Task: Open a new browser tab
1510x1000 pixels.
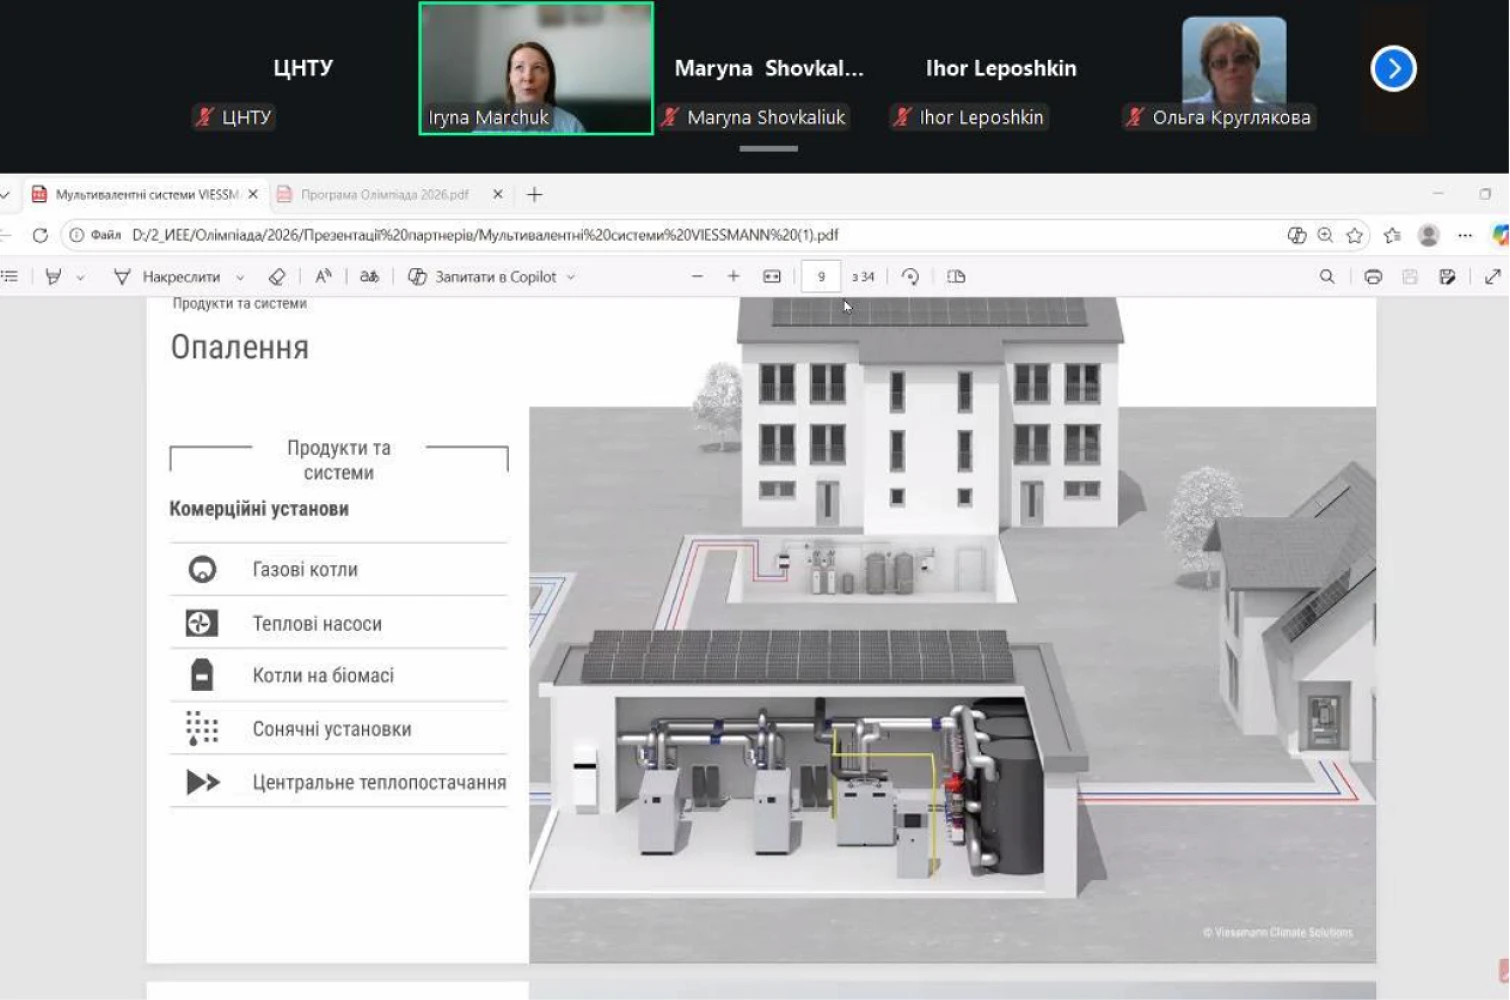Action: tap(534, 195)
